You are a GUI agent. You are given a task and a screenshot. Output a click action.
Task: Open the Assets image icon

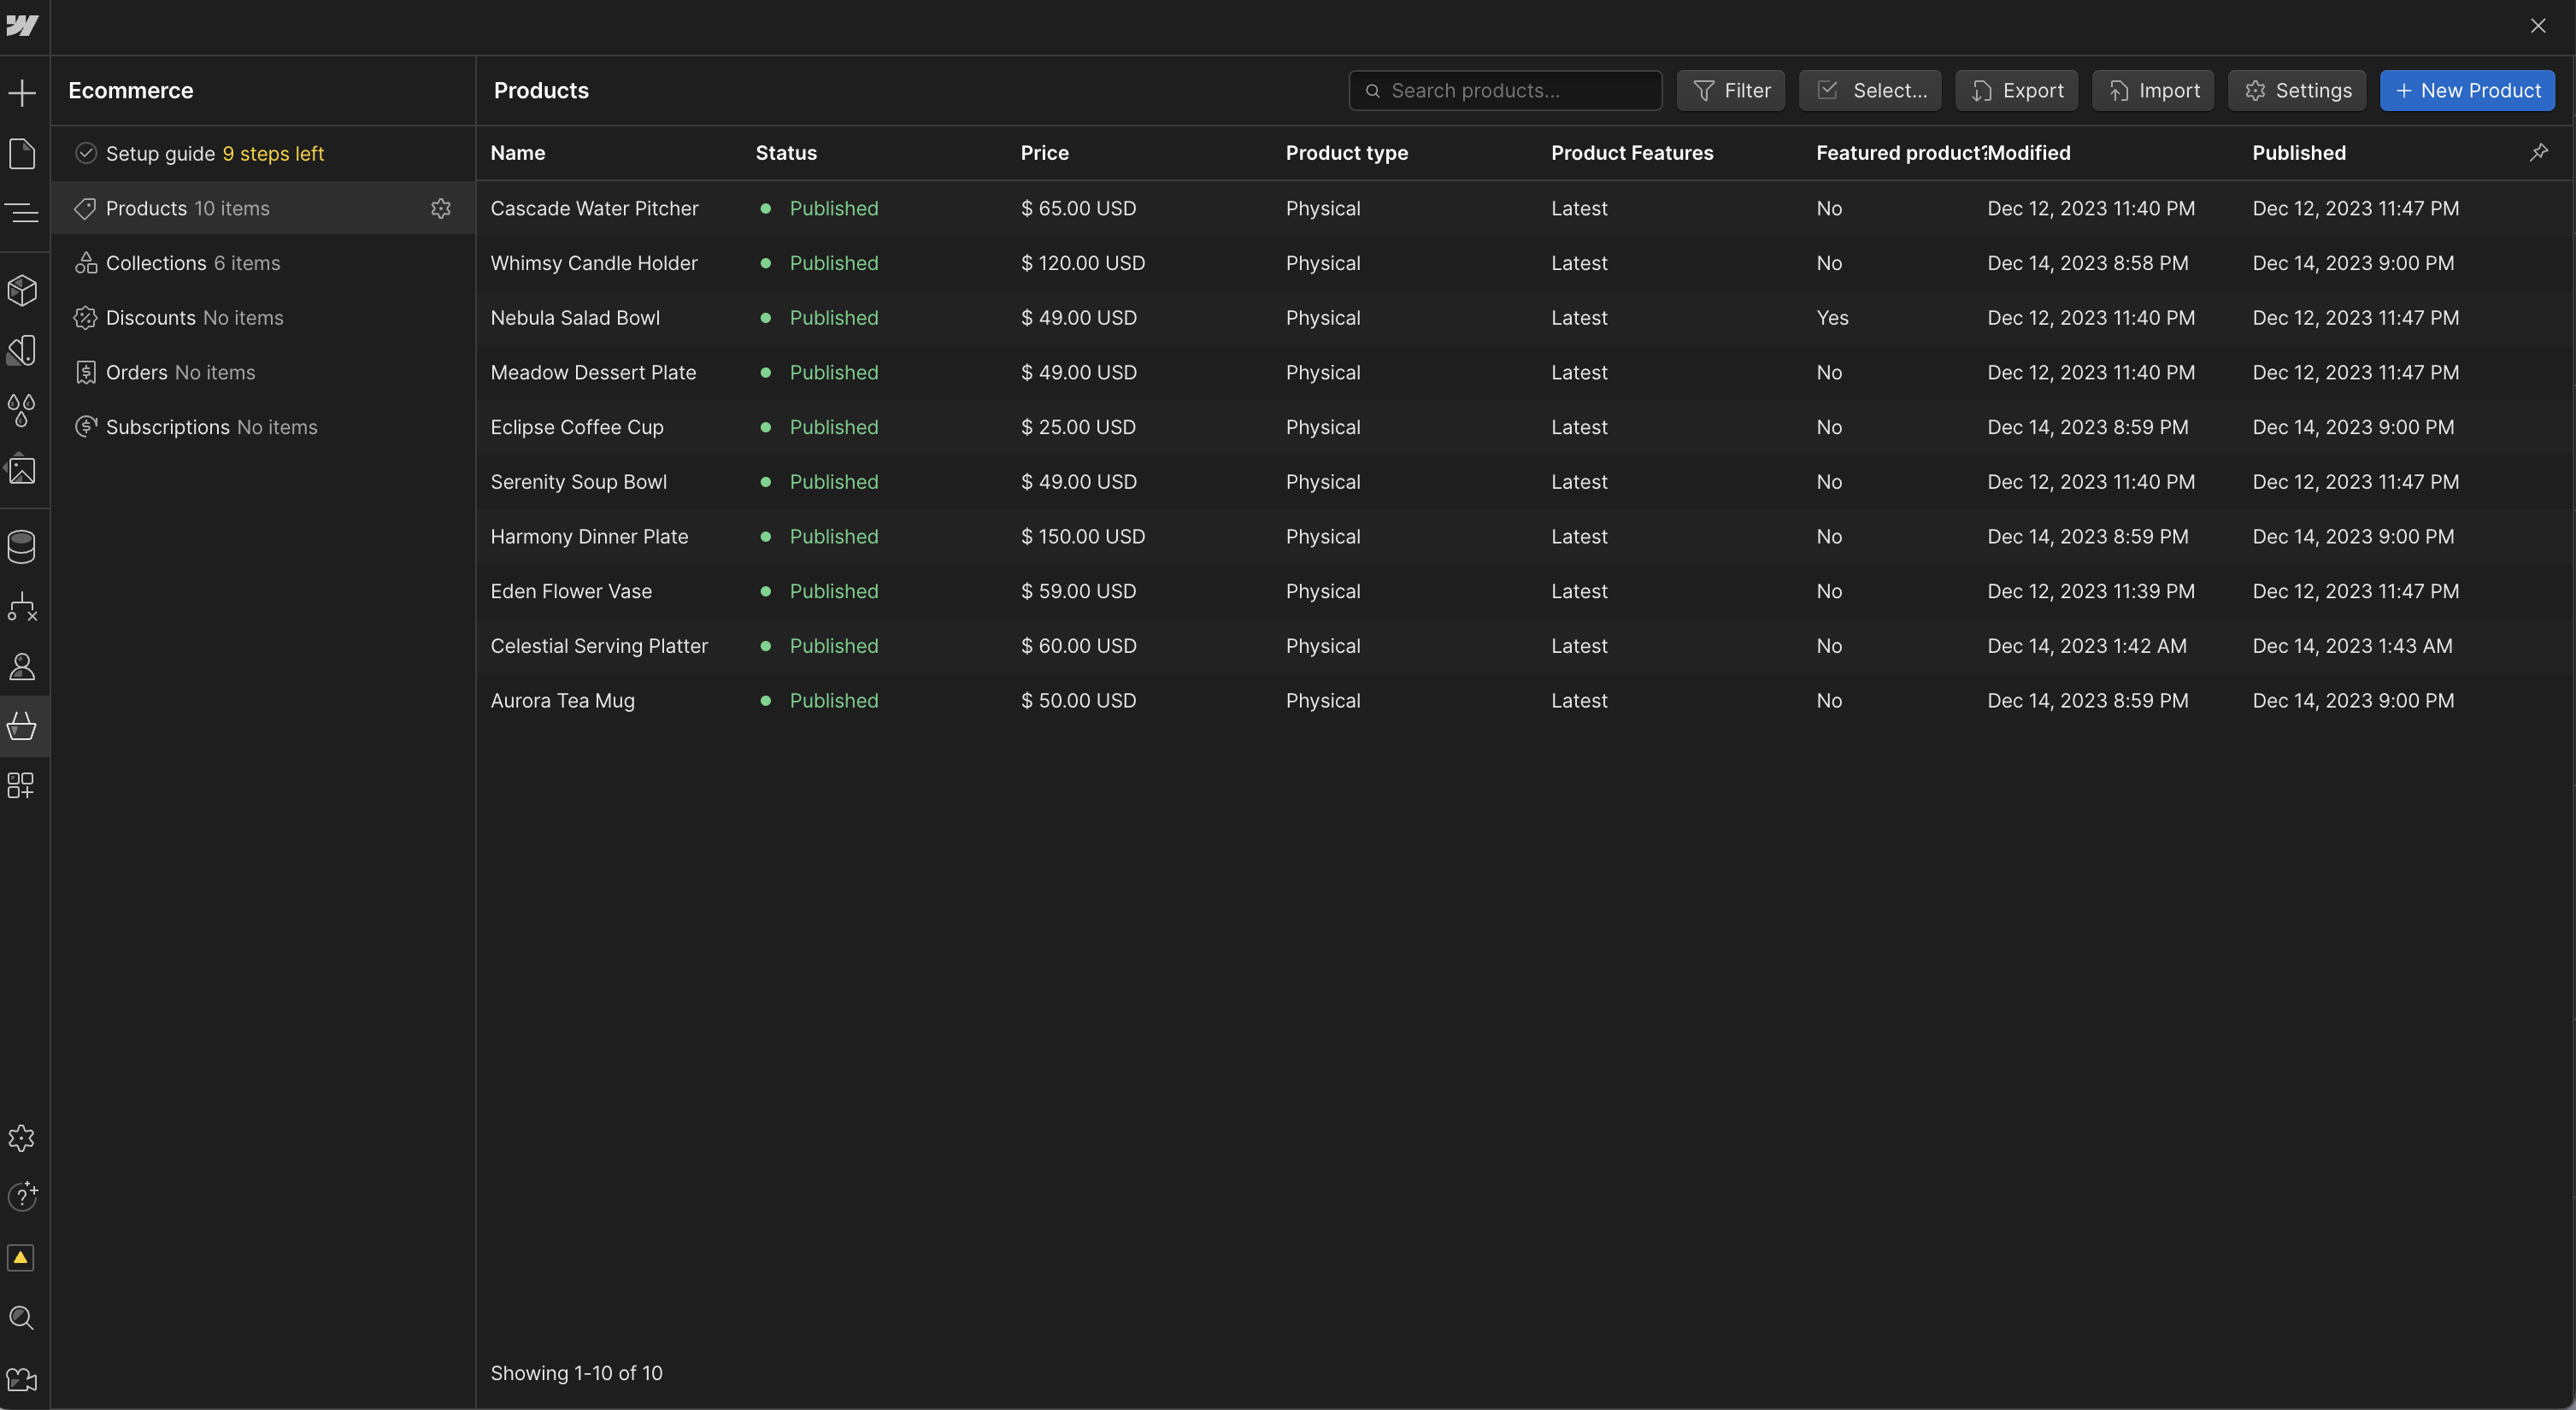[x=22, y=469]
